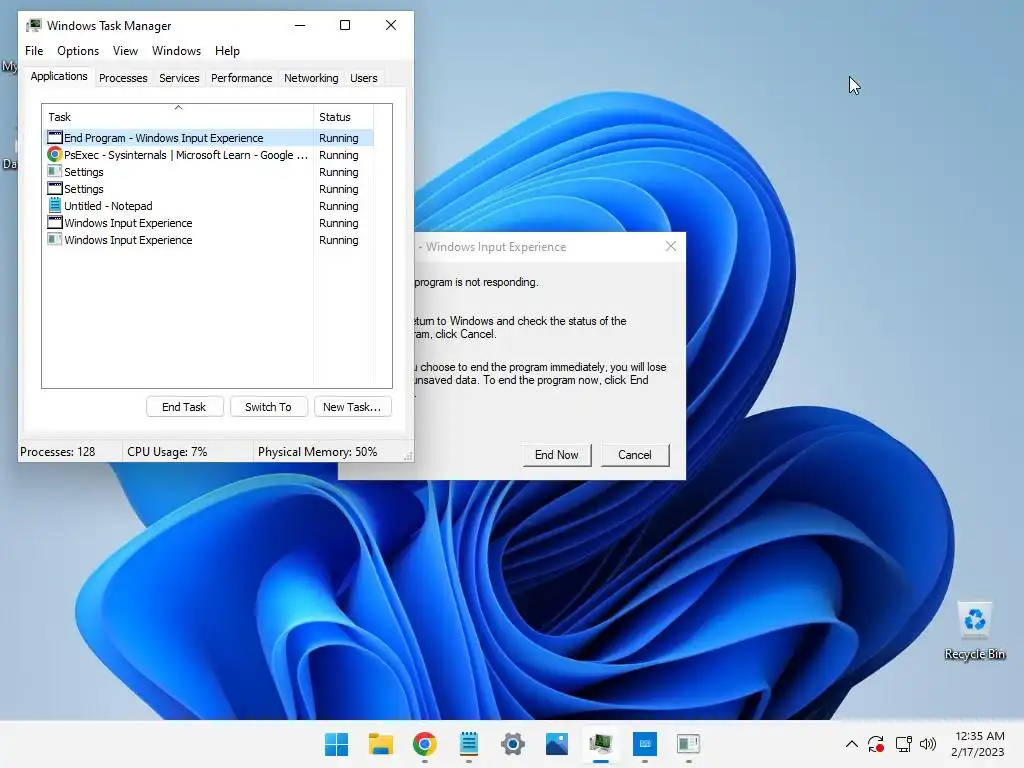
Task: Click Cancel in End Program dialog
Action: point(635,455)
